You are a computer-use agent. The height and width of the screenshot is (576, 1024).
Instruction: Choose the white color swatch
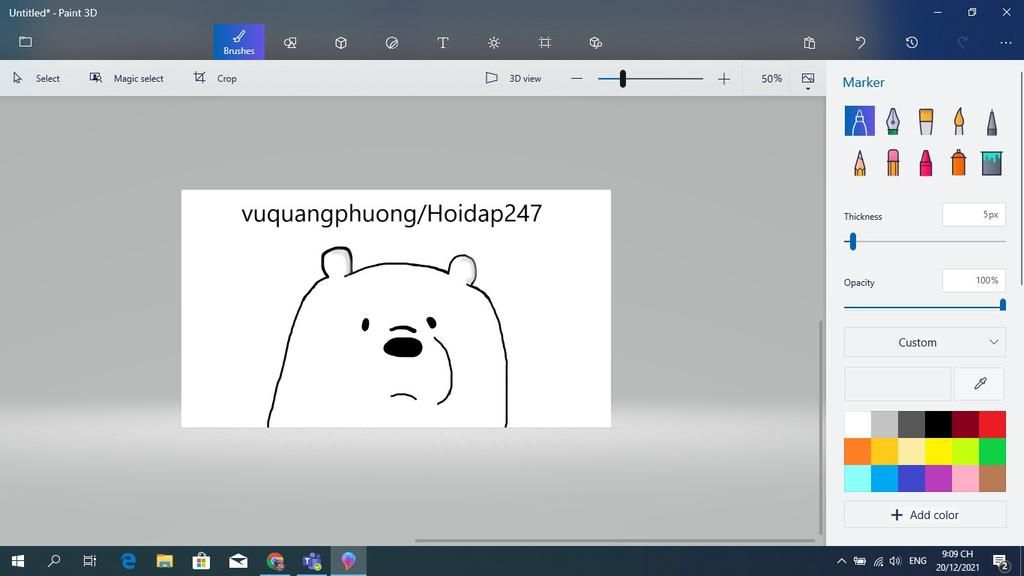(857, 424)
